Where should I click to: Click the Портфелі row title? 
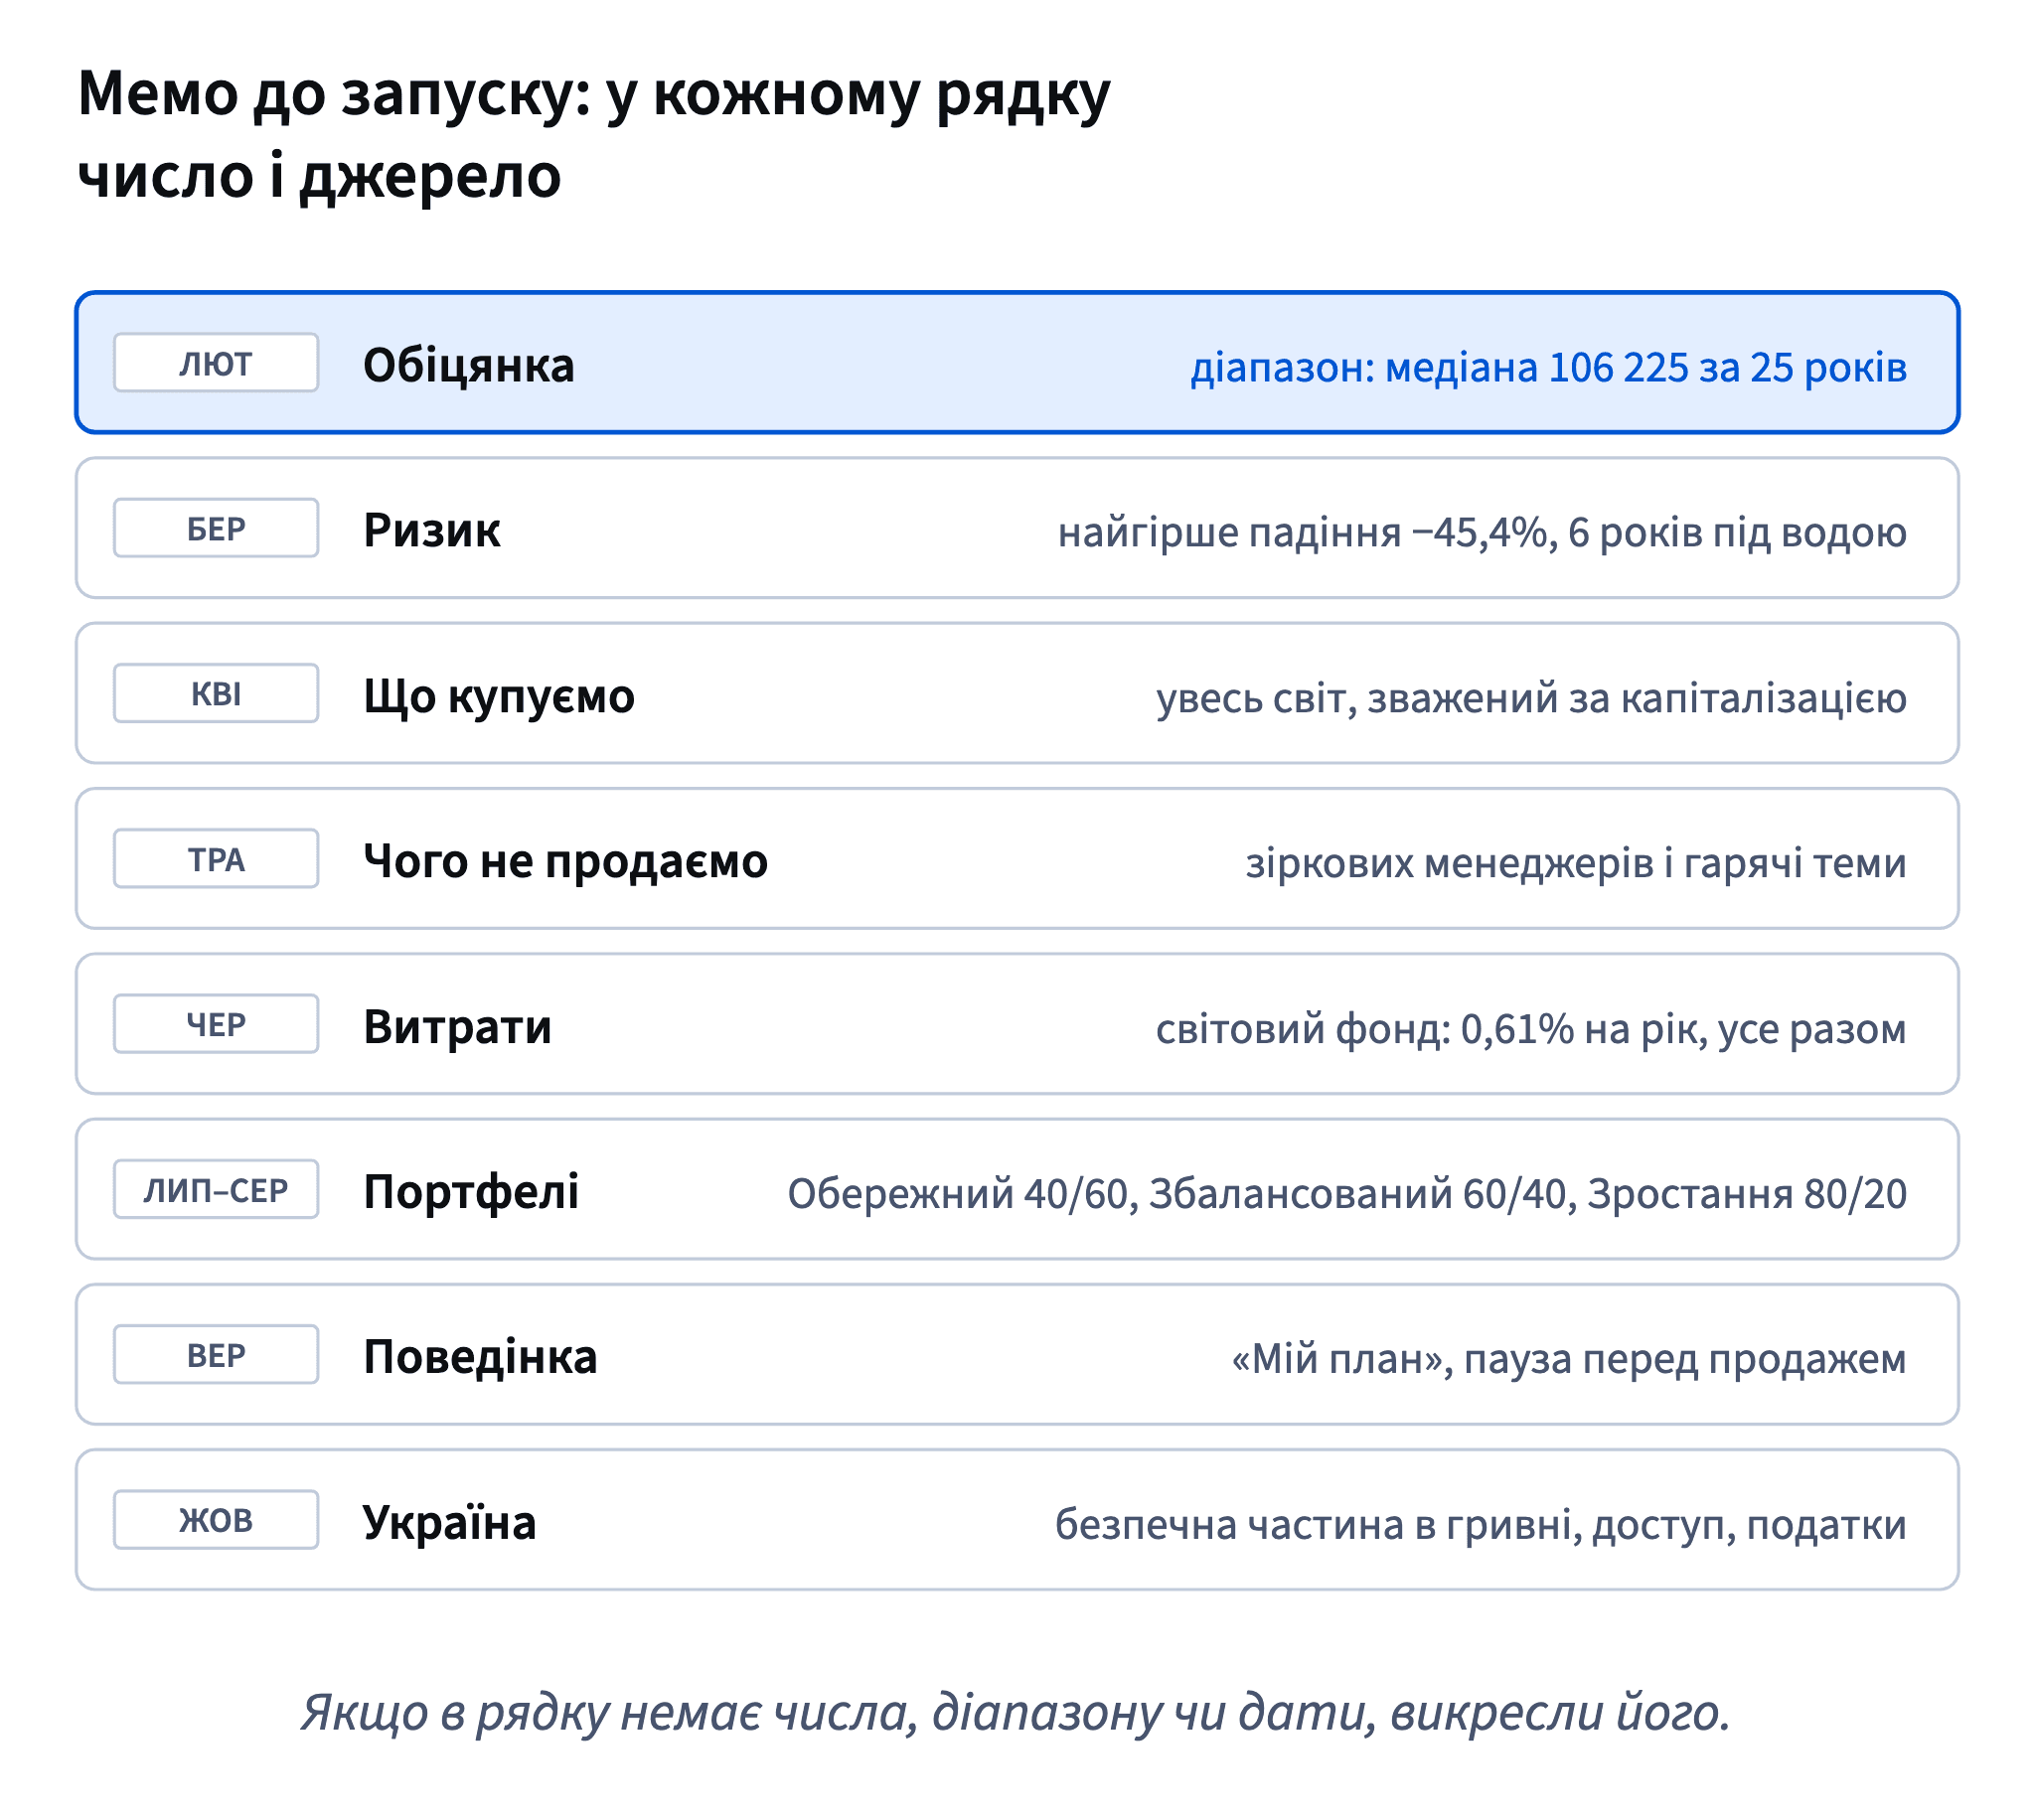click(x=471, y=1192)
